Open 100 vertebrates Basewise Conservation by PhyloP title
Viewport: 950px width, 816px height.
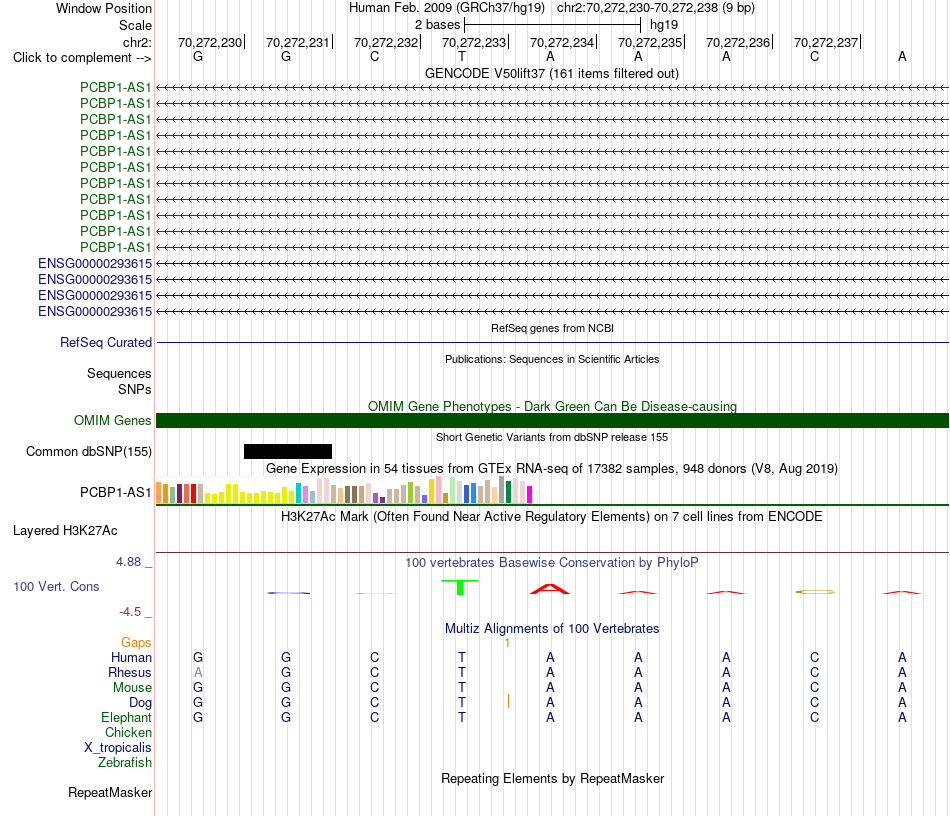tap(552, 563)
